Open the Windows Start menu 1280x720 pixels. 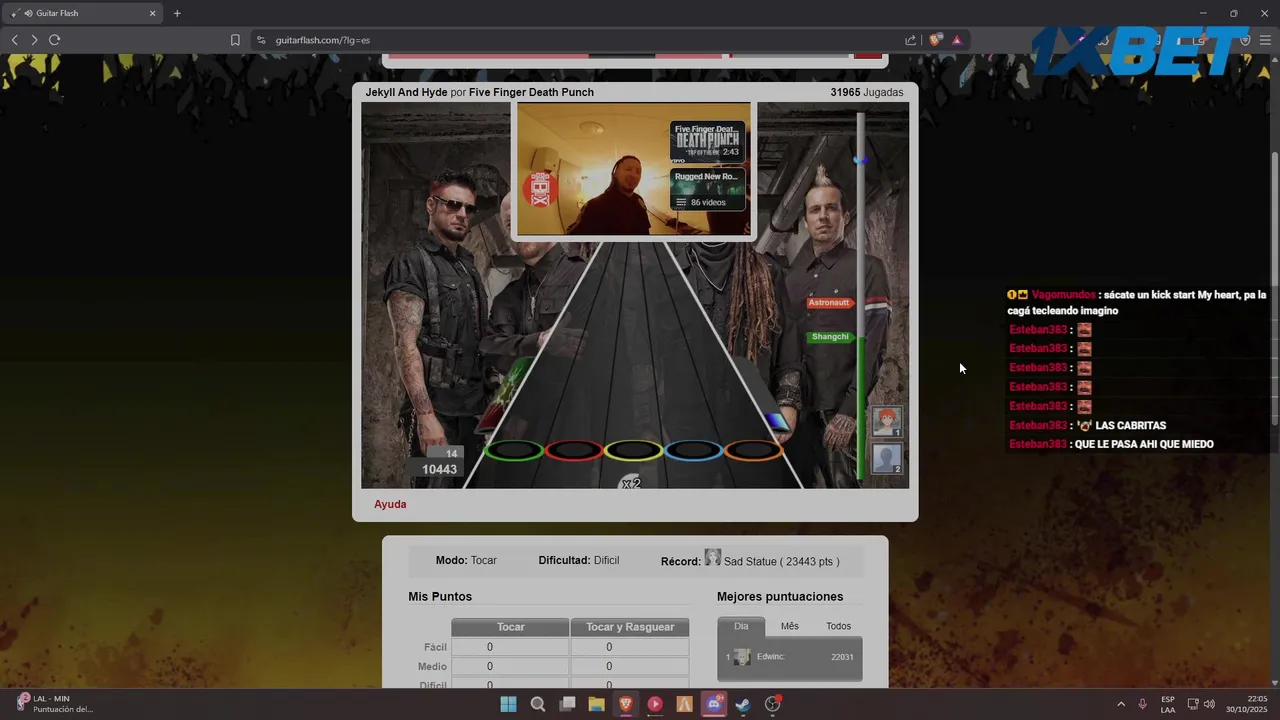[x=508, y=704]
